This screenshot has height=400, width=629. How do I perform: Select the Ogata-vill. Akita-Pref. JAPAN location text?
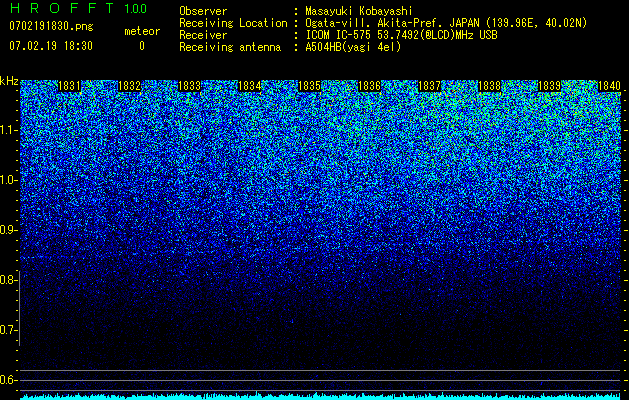[446, 23]
